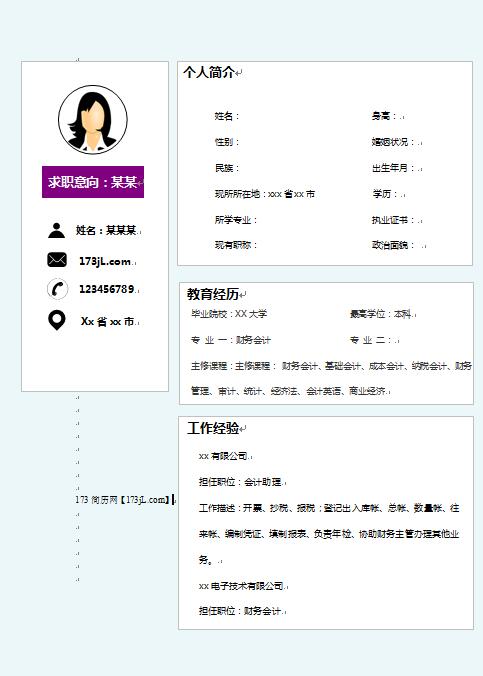Click the 政治面貌: field label
This screenshot has width=483, height=676.
coord(393,245)
